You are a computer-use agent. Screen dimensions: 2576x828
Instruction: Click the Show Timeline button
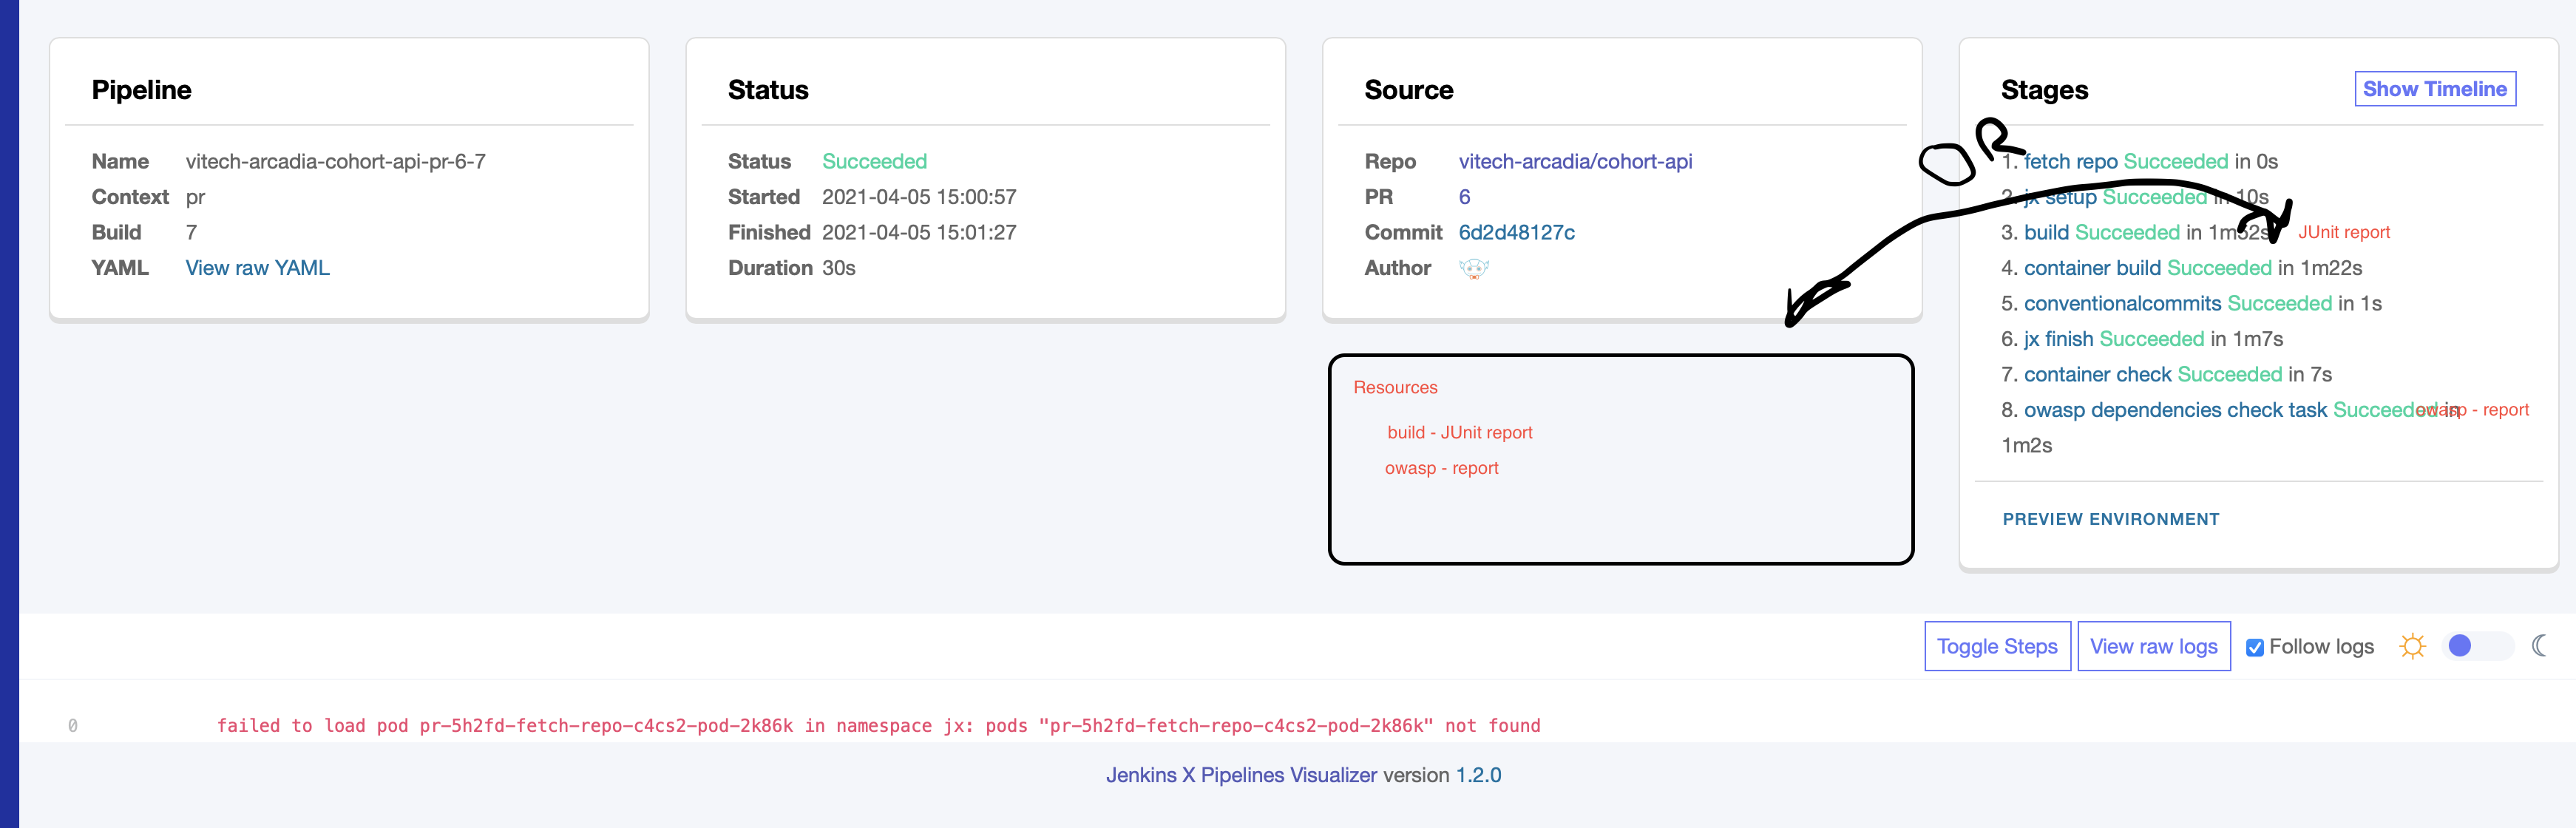tap(2435, 88)
